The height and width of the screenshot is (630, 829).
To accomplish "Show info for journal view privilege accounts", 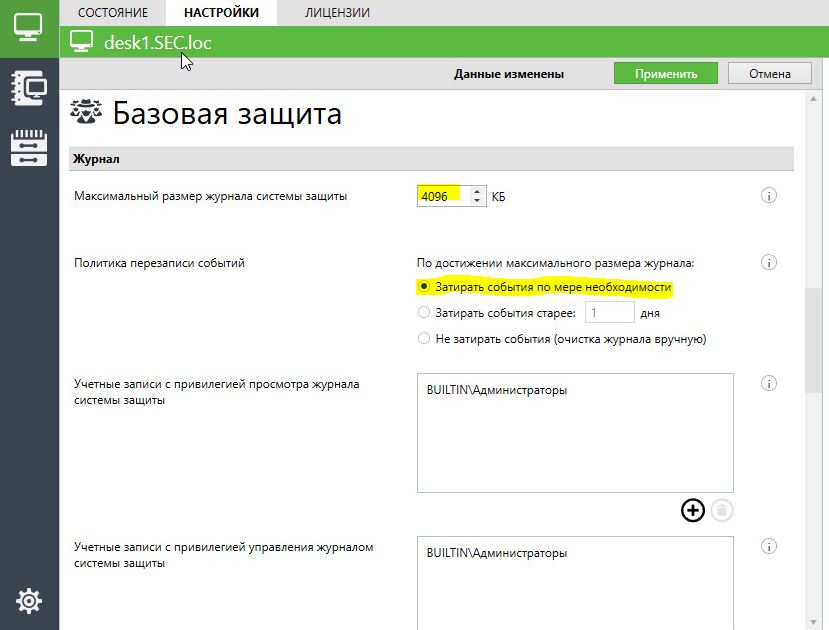I will pyautogui.click(x=769, y=383).
